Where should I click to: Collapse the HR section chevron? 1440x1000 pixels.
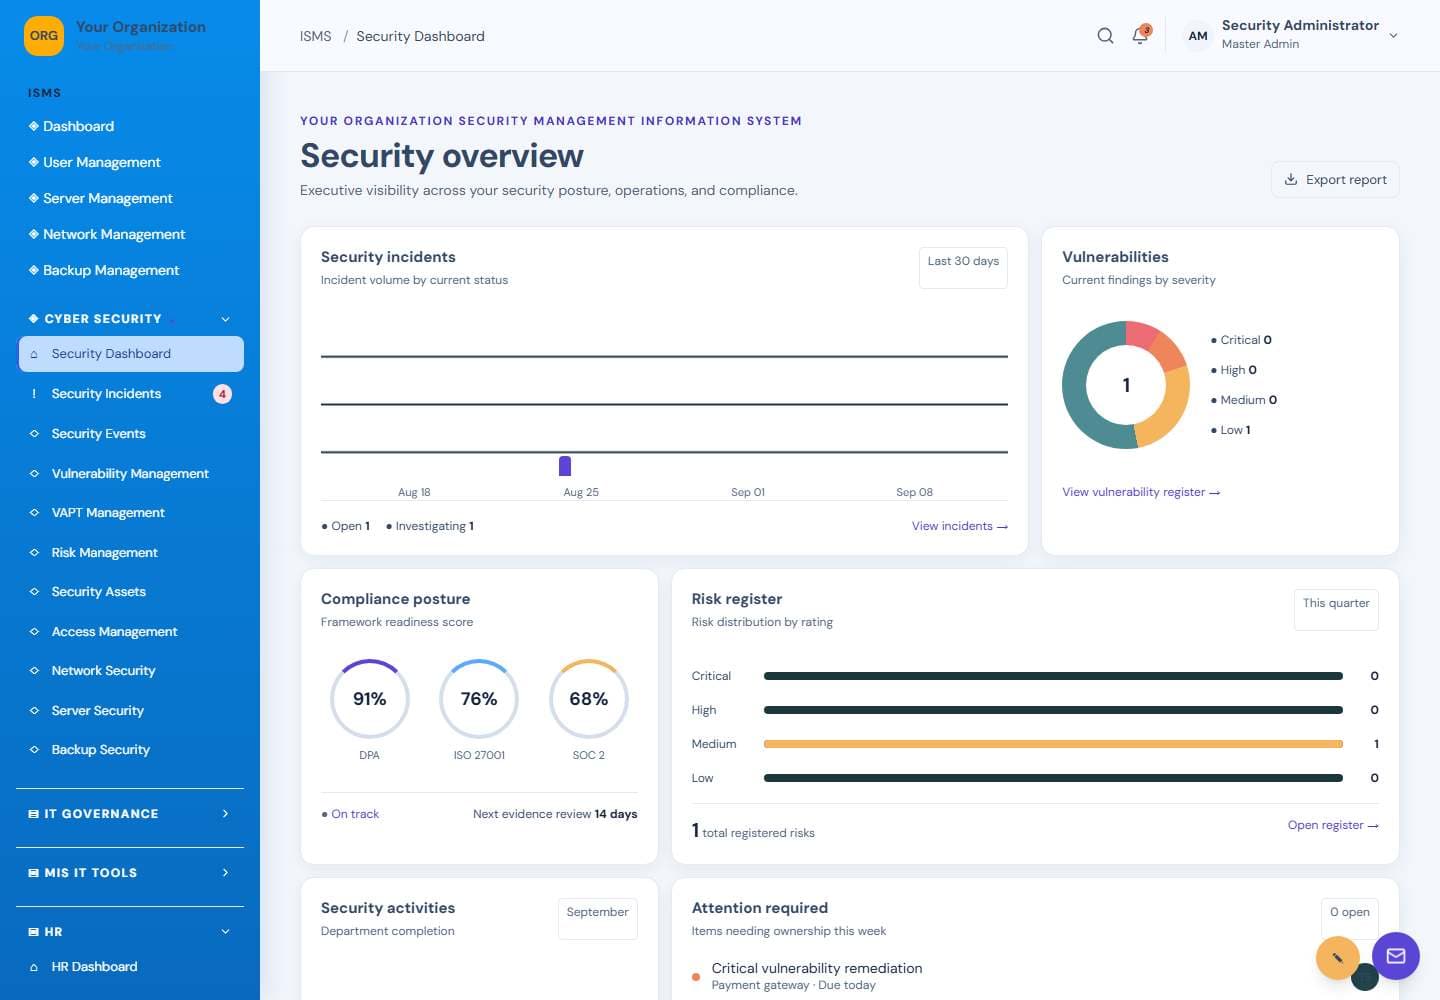(225, 932)
